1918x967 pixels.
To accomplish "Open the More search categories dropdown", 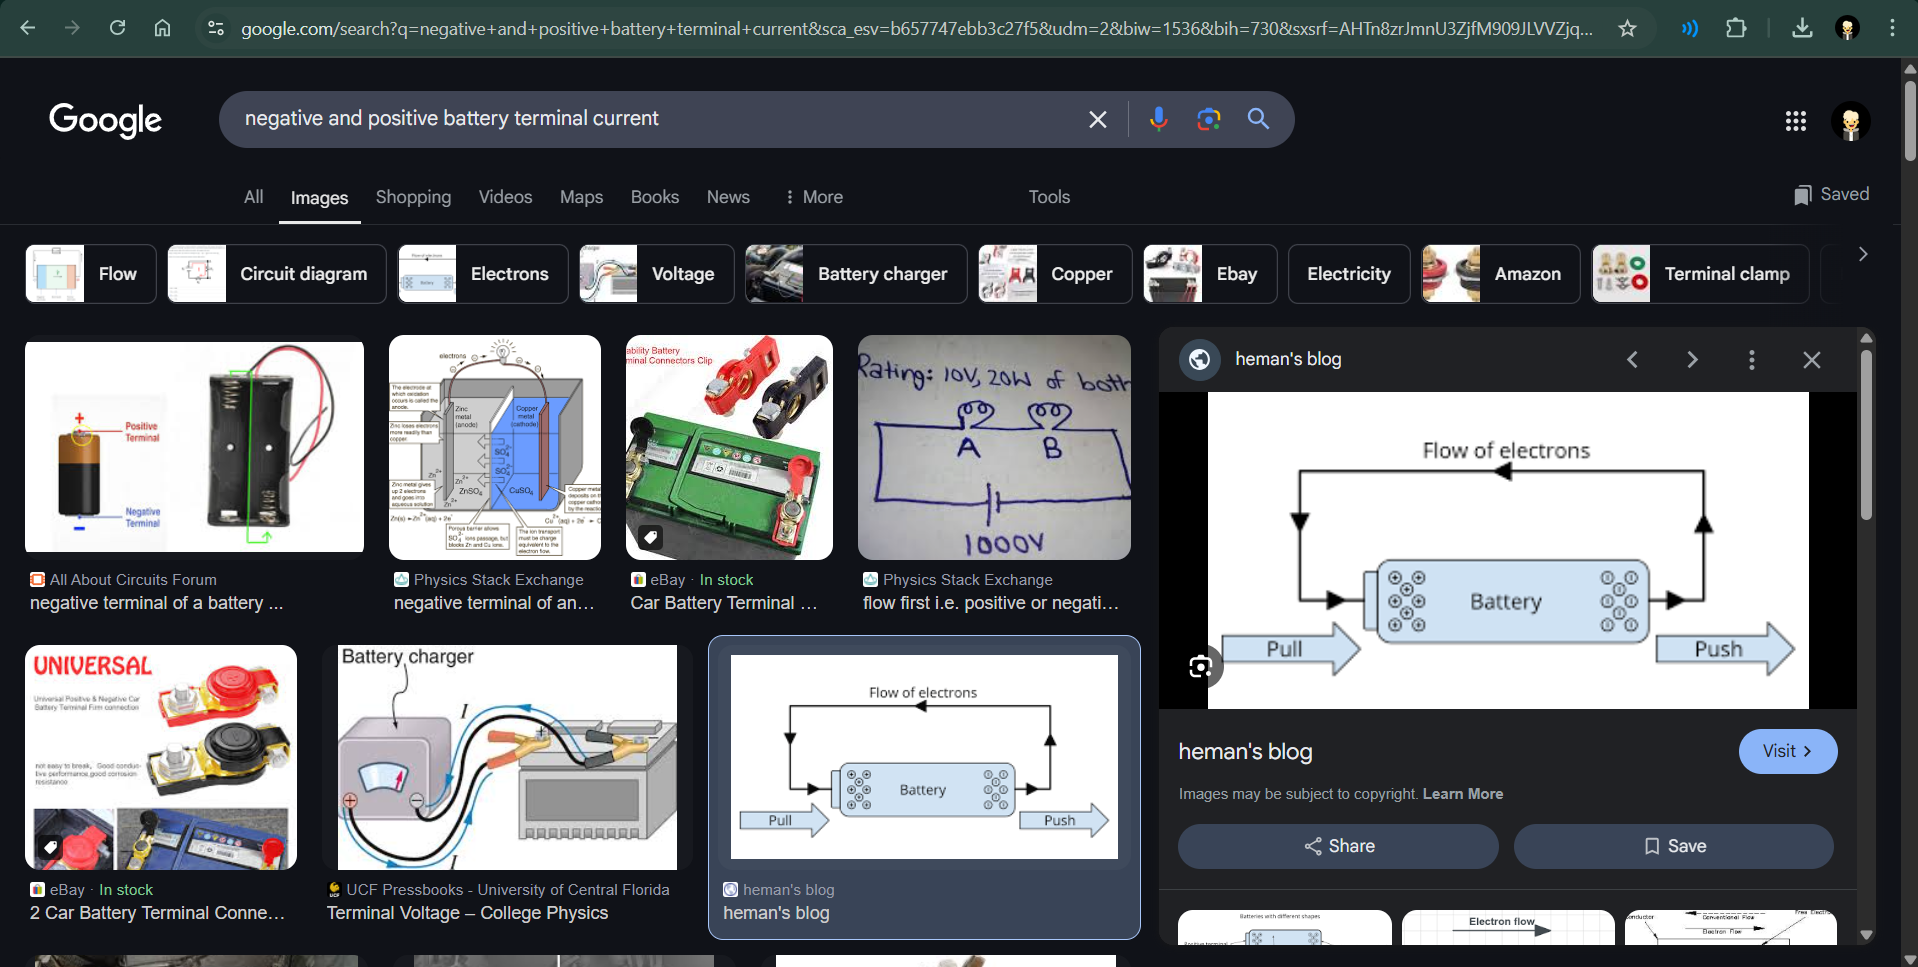I will 814,197.
